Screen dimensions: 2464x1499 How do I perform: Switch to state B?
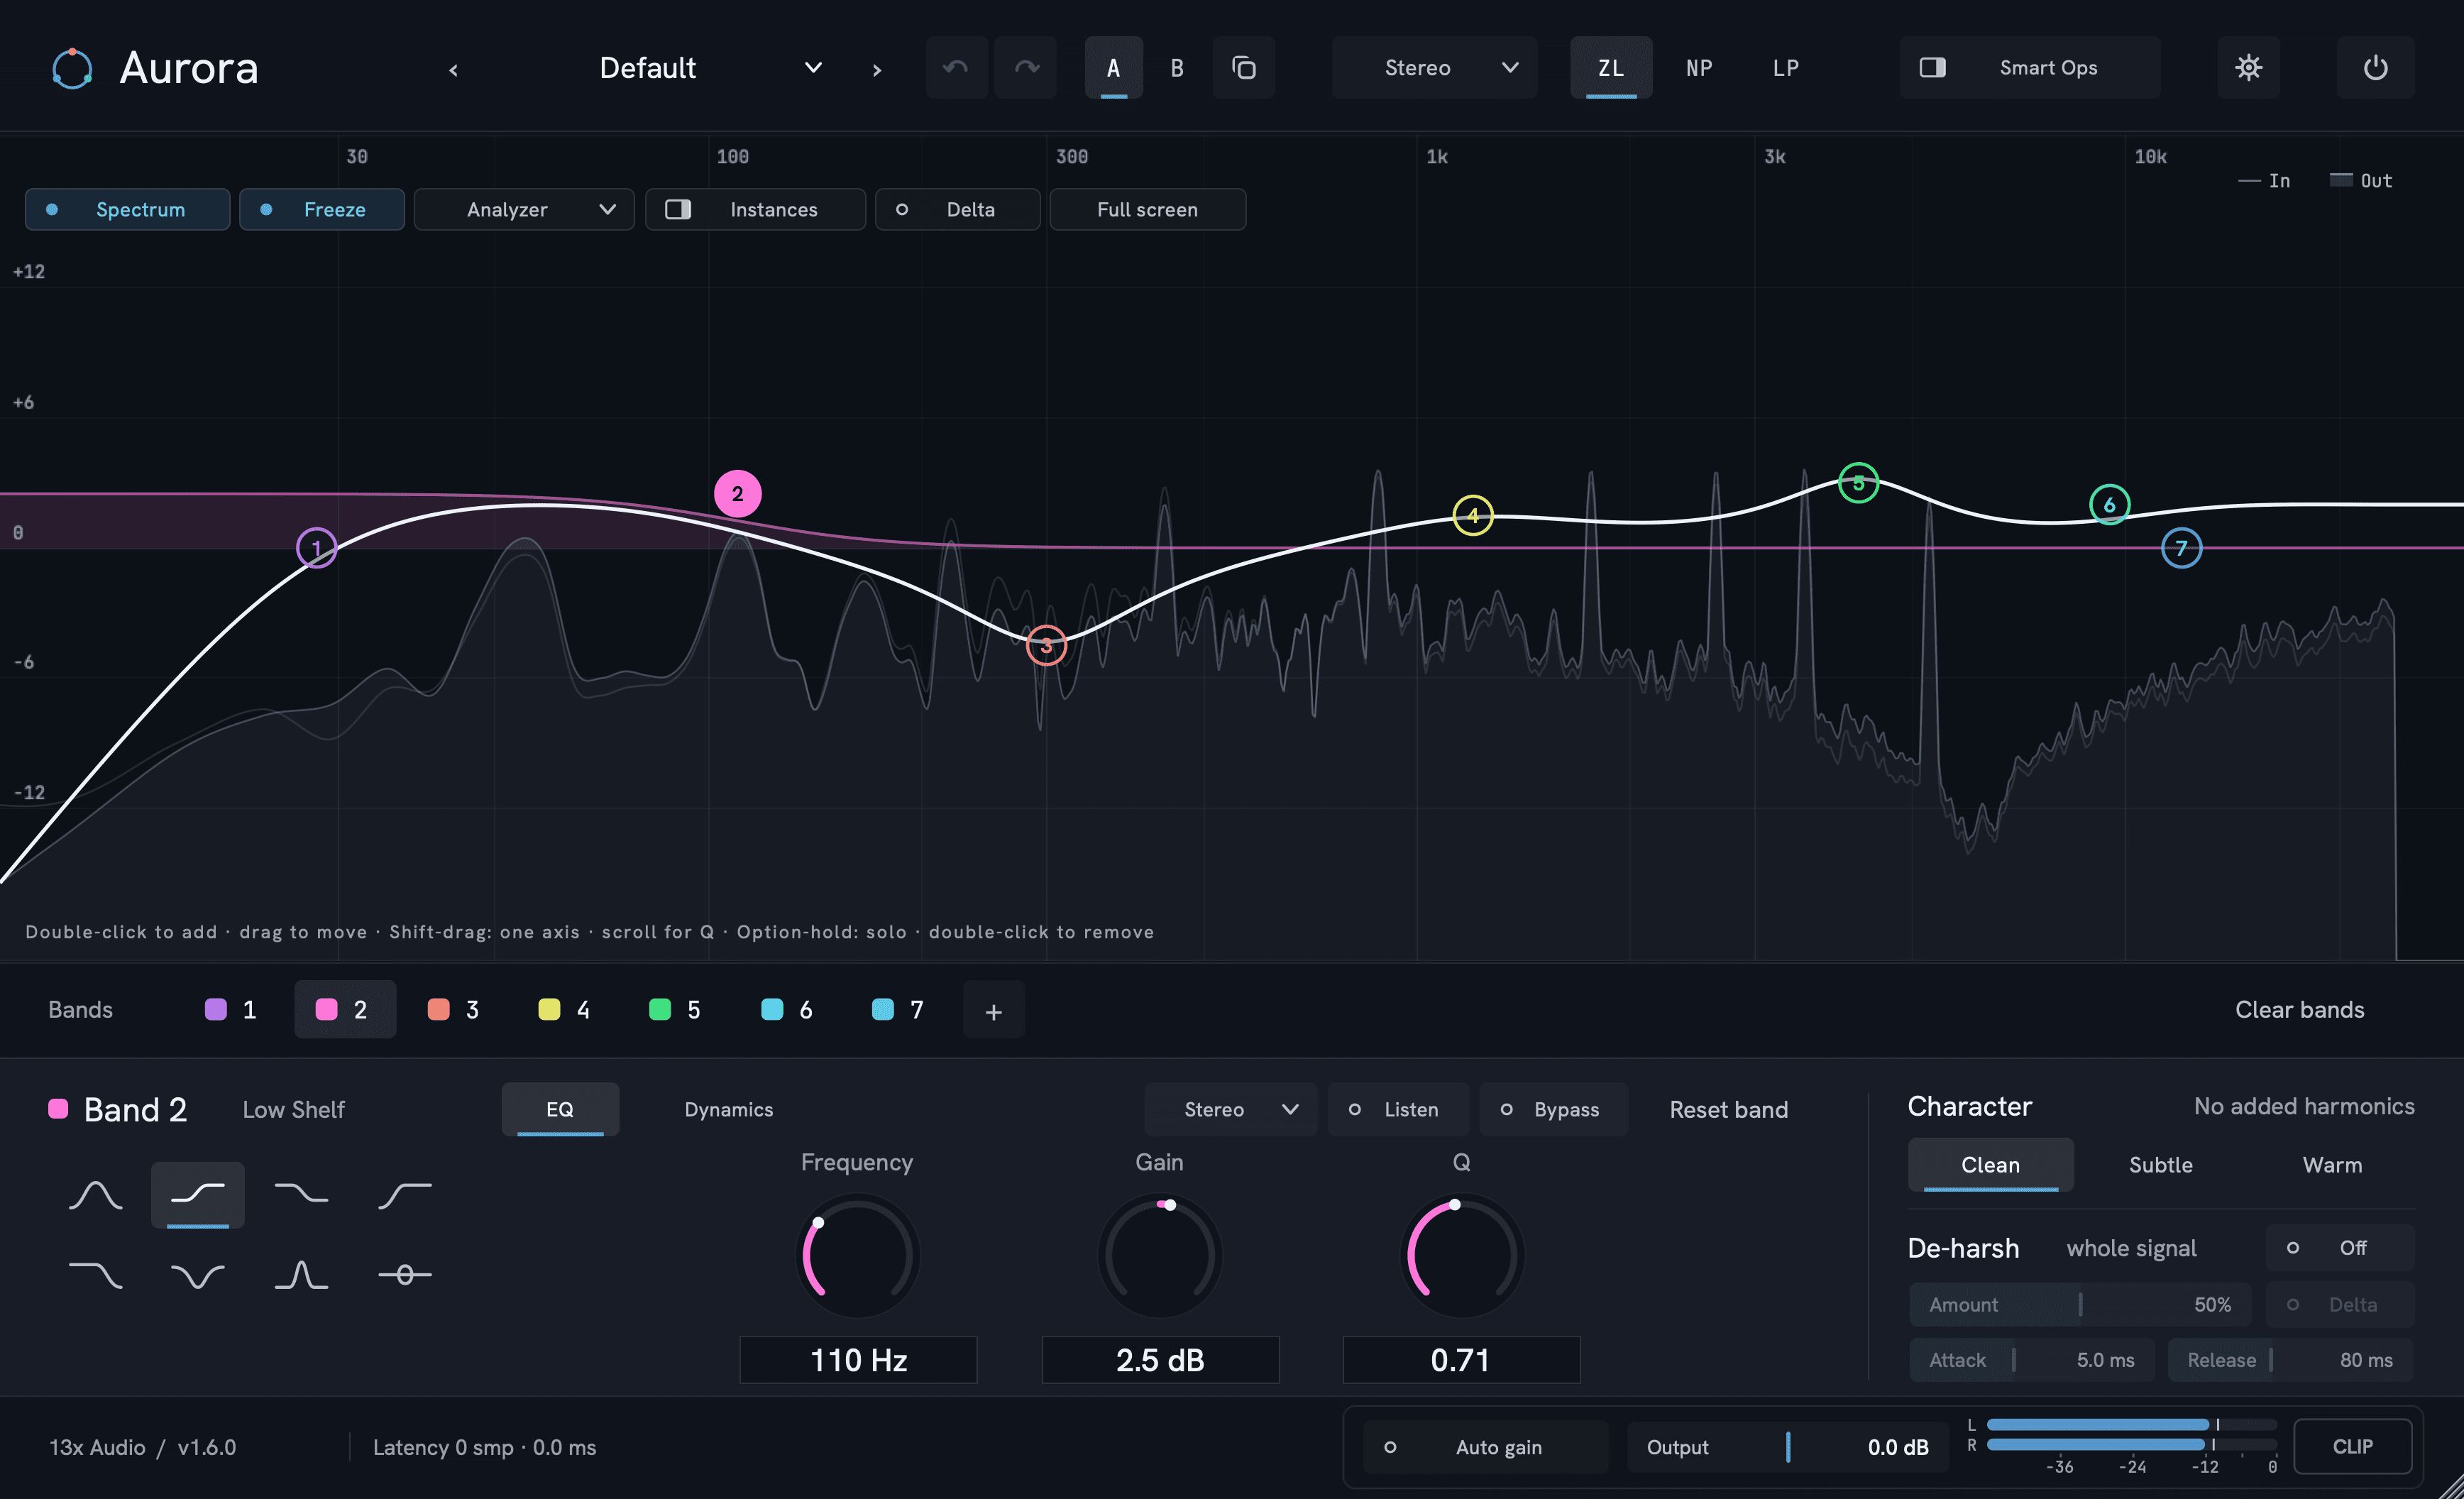click(x=1176, y=68)
